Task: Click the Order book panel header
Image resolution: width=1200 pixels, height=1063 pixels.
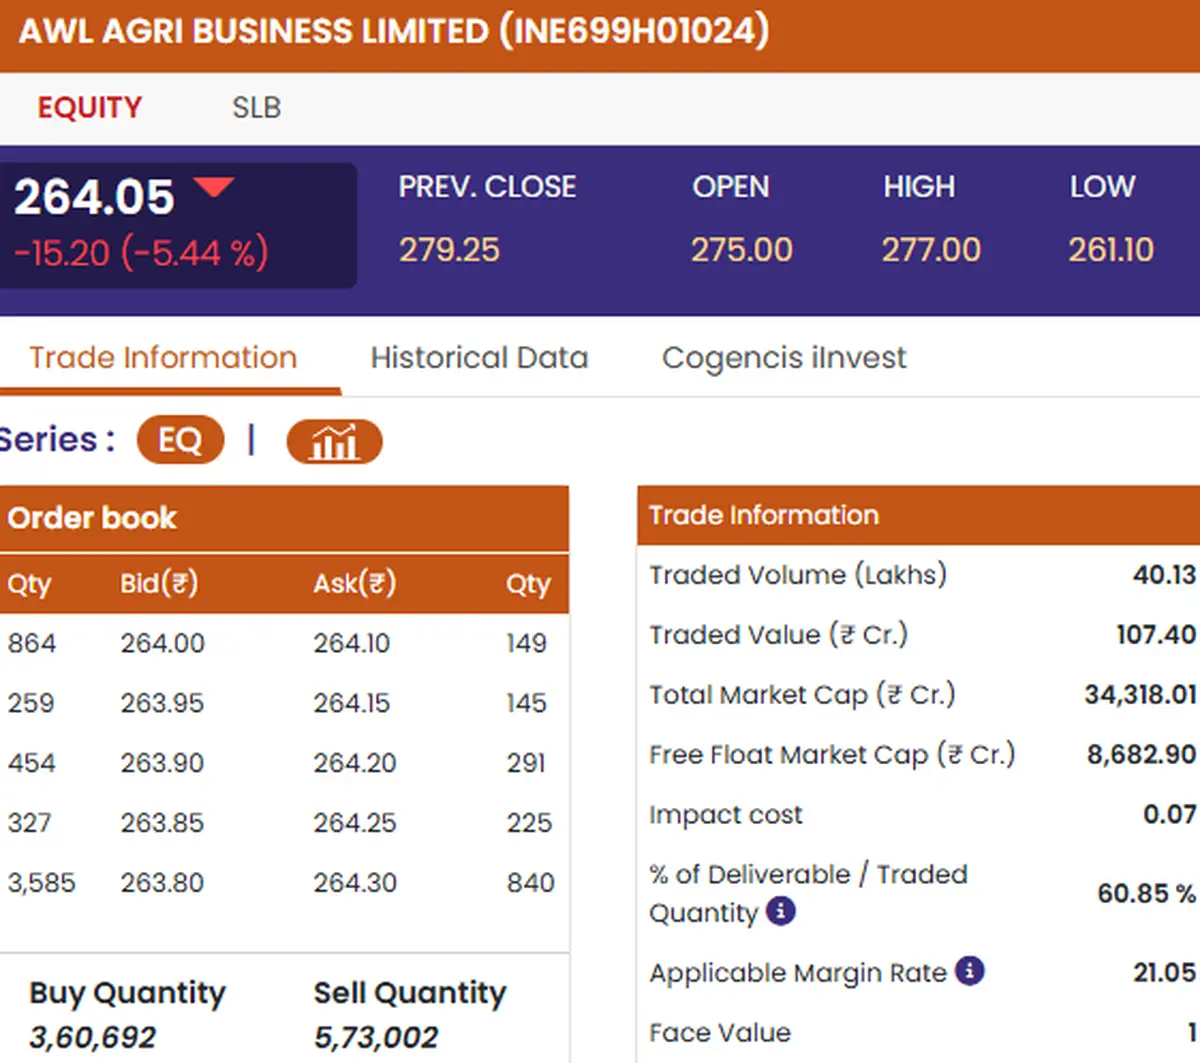Action: pos(284,518)
